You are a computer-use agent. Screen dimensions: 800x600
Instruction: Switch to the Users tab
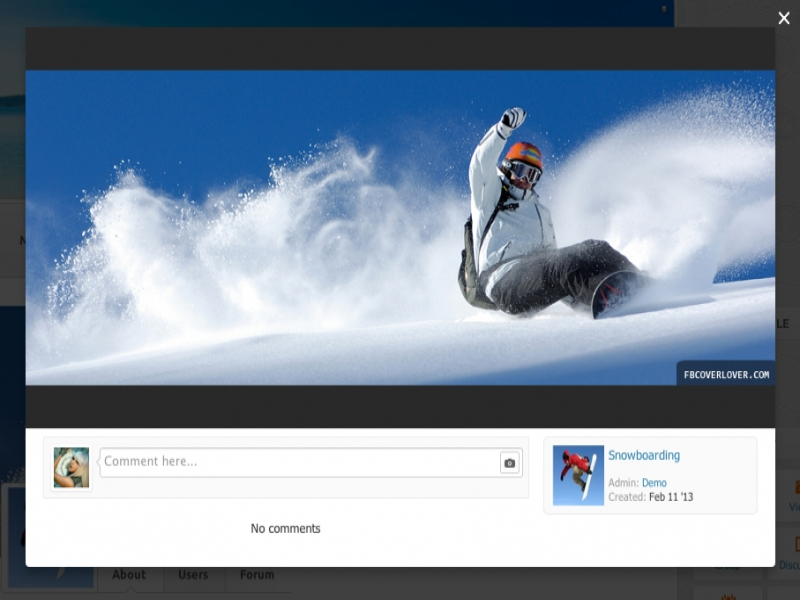[x=193, y=575]
